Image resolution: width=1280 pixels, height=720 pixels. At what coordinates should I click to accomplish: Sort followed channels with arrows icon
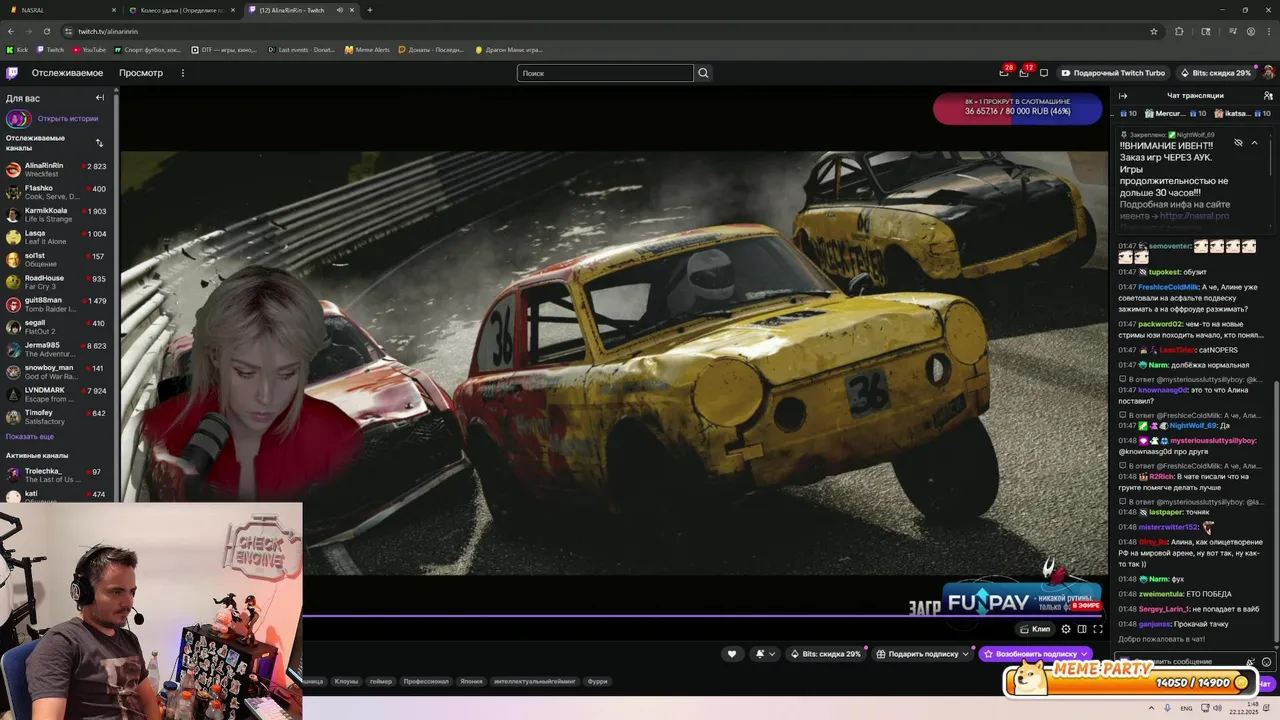(99, 143)
